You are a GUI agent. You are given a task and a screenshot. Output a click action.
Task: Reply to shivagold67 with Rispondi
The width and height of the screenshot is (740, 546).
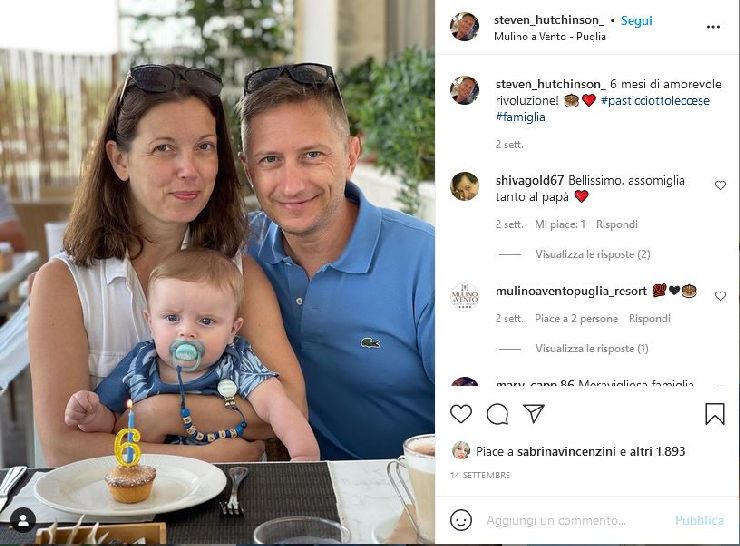click(x=616, y=224)
